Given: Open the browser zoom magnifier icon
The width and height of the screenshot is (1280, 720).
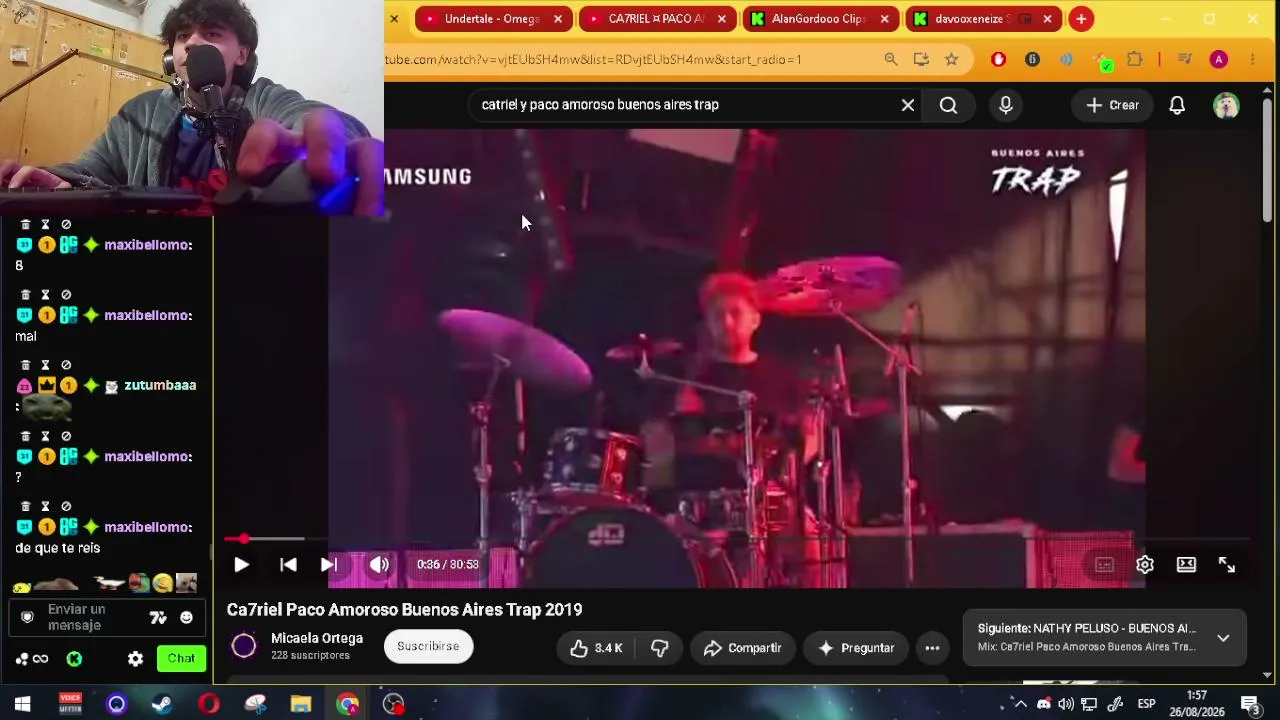Looking at the screenshot, I should [x=891, y=60].
